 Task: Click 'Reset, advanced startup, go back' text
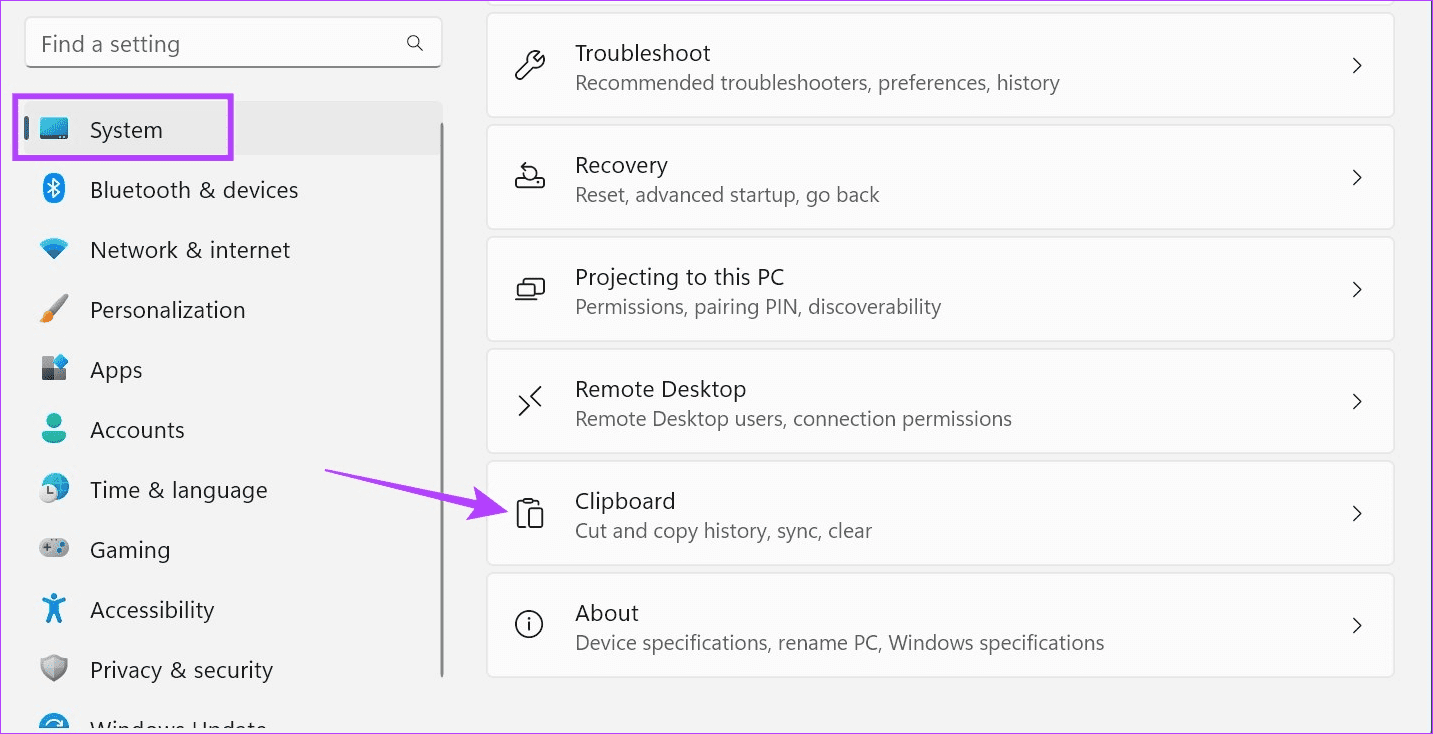(727, 195)
